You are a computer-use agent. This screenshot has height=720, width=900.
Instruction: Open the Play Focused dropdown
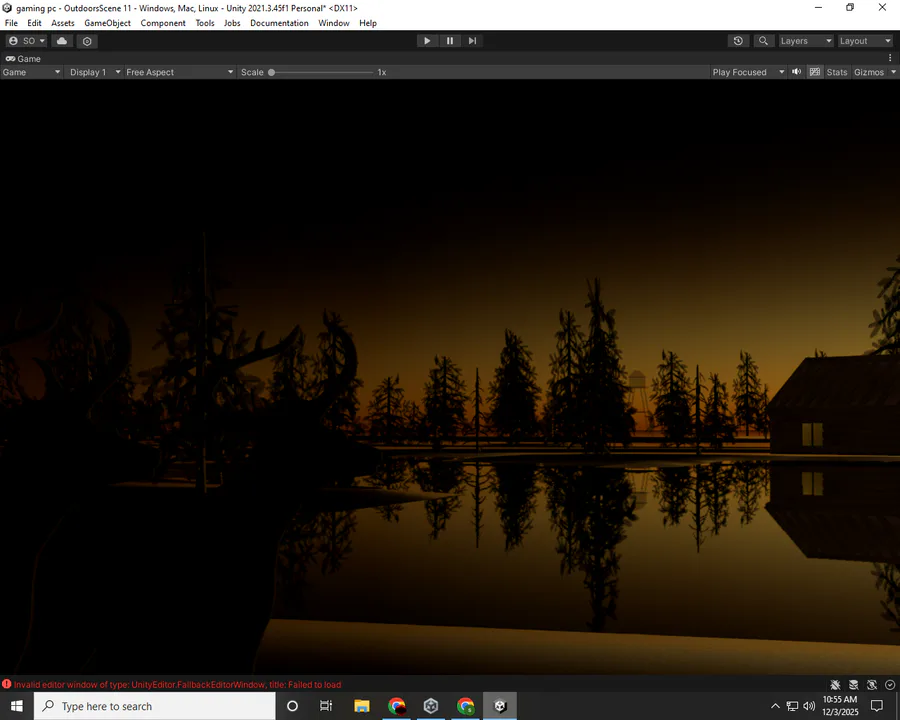tap(748, 72)
